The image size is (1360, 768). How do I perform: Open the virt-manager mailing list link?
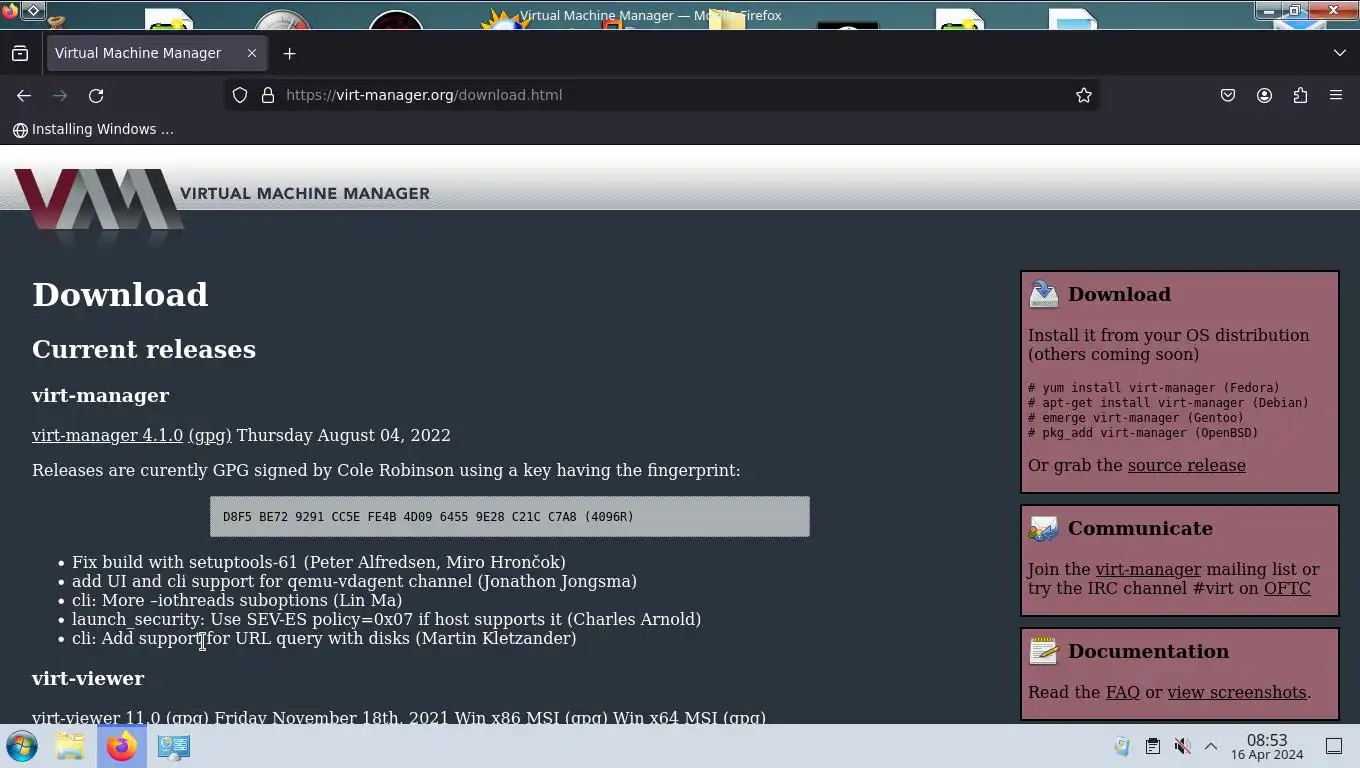(x=1148, y=569)
